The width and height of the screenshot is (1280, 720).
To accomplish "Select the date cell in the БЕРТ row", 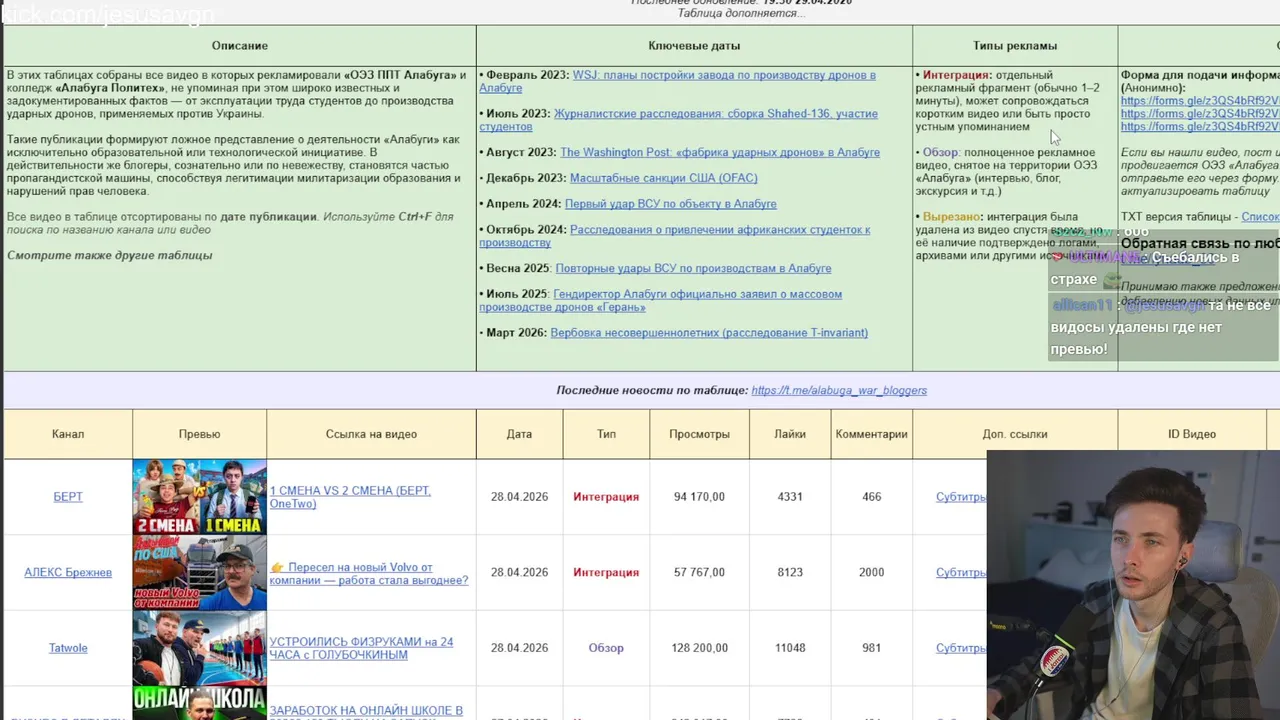I will pyautogui.click(x=519, y=497).
